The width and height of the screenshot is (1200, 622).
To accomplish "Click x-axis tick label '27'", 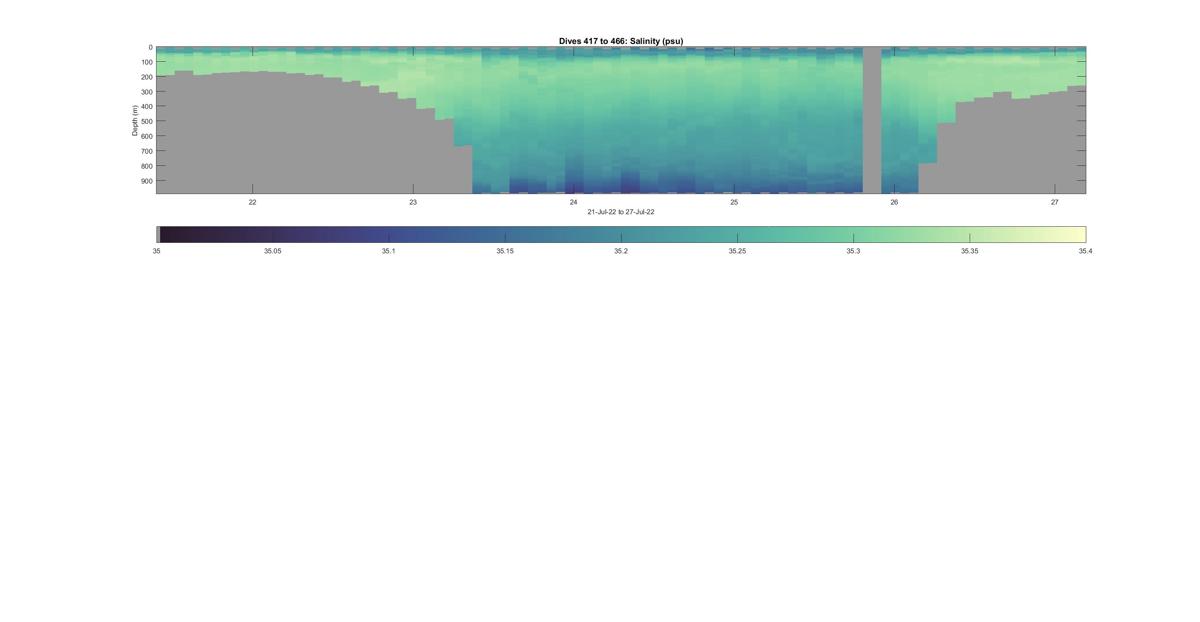I will tap(1055, 202).
